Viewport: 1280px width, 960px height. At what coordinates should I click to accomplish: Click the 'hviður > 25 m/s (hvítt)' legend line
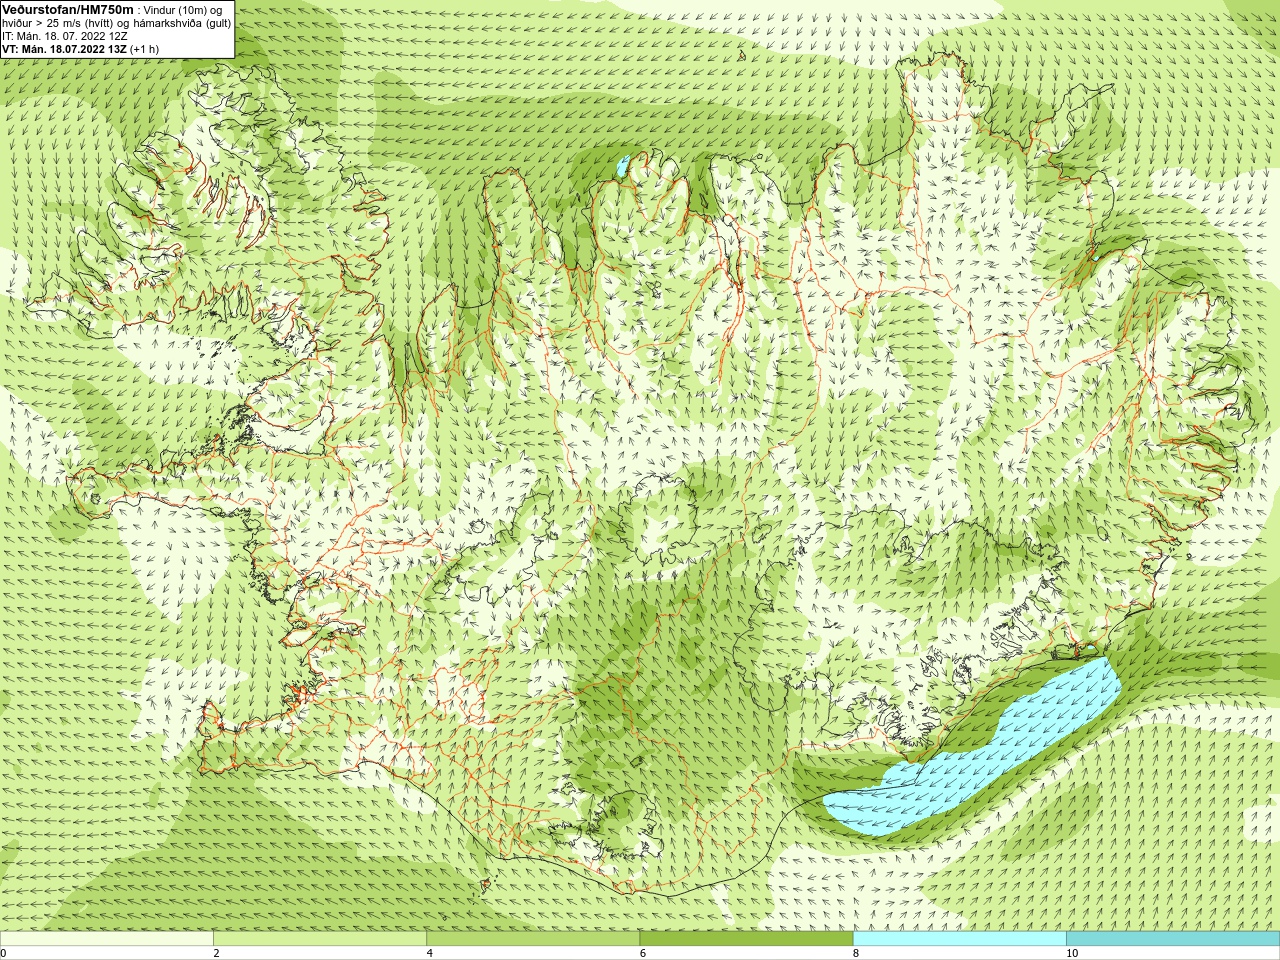click(117, 23)
